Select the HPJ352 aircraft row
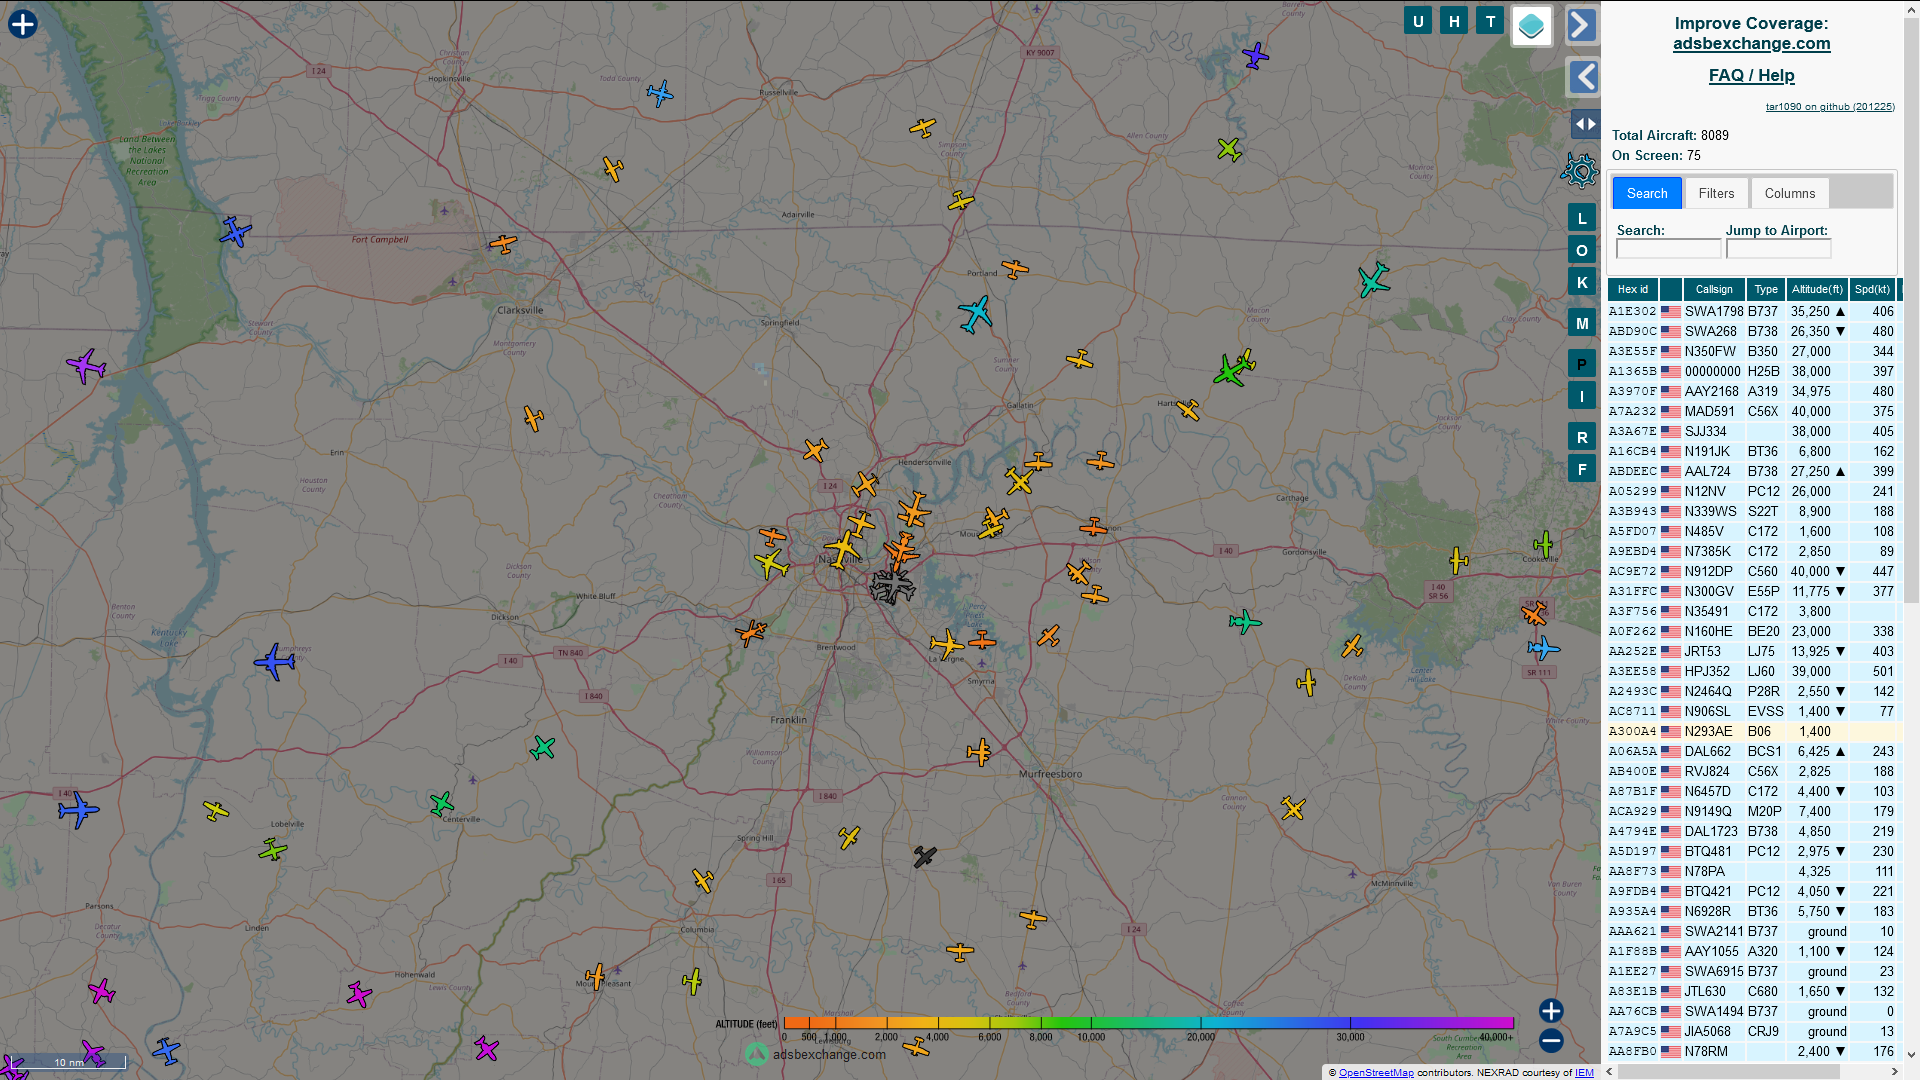The image size is (1920, 1080). coord(1753,671)
